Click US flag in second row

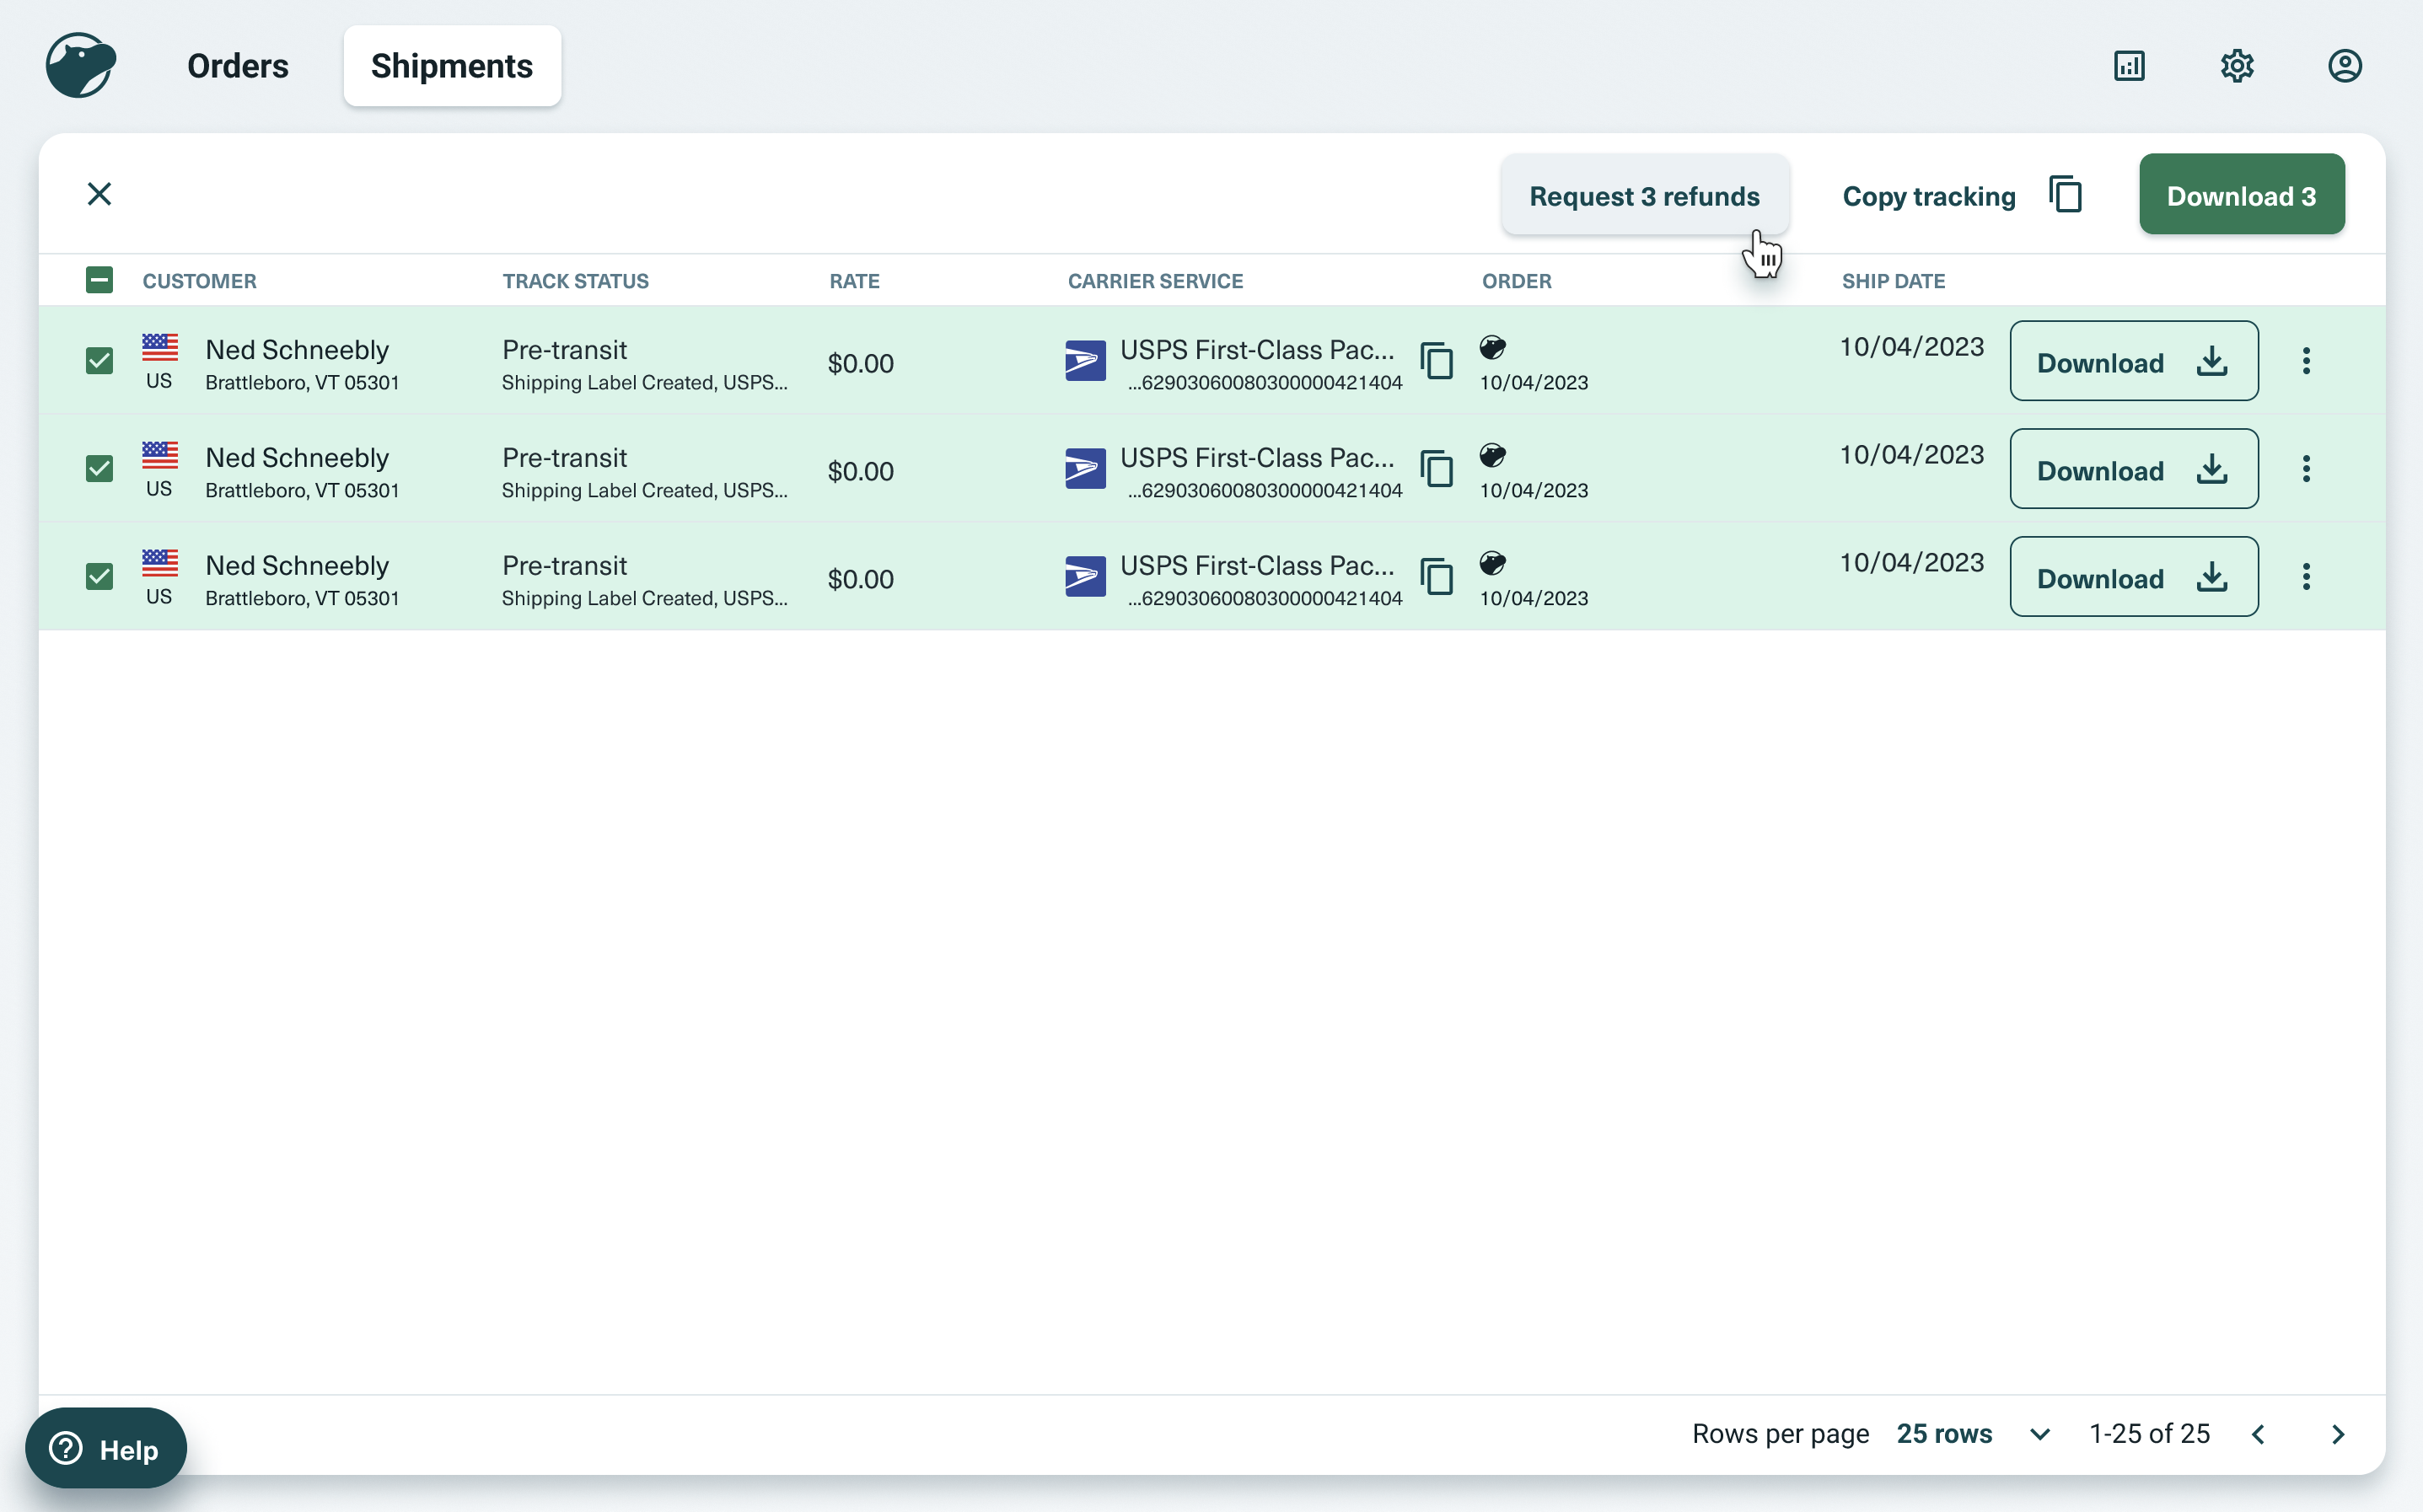point(160,455)
